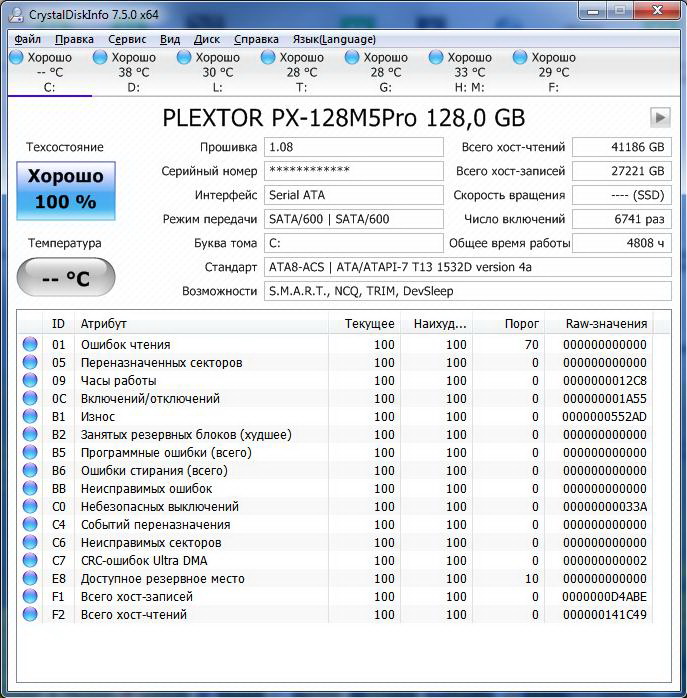This screenshot has width=687, height=698.
Task: Click status icon for C6 Неисправимых секторов
Action: (x=30, y=542)
